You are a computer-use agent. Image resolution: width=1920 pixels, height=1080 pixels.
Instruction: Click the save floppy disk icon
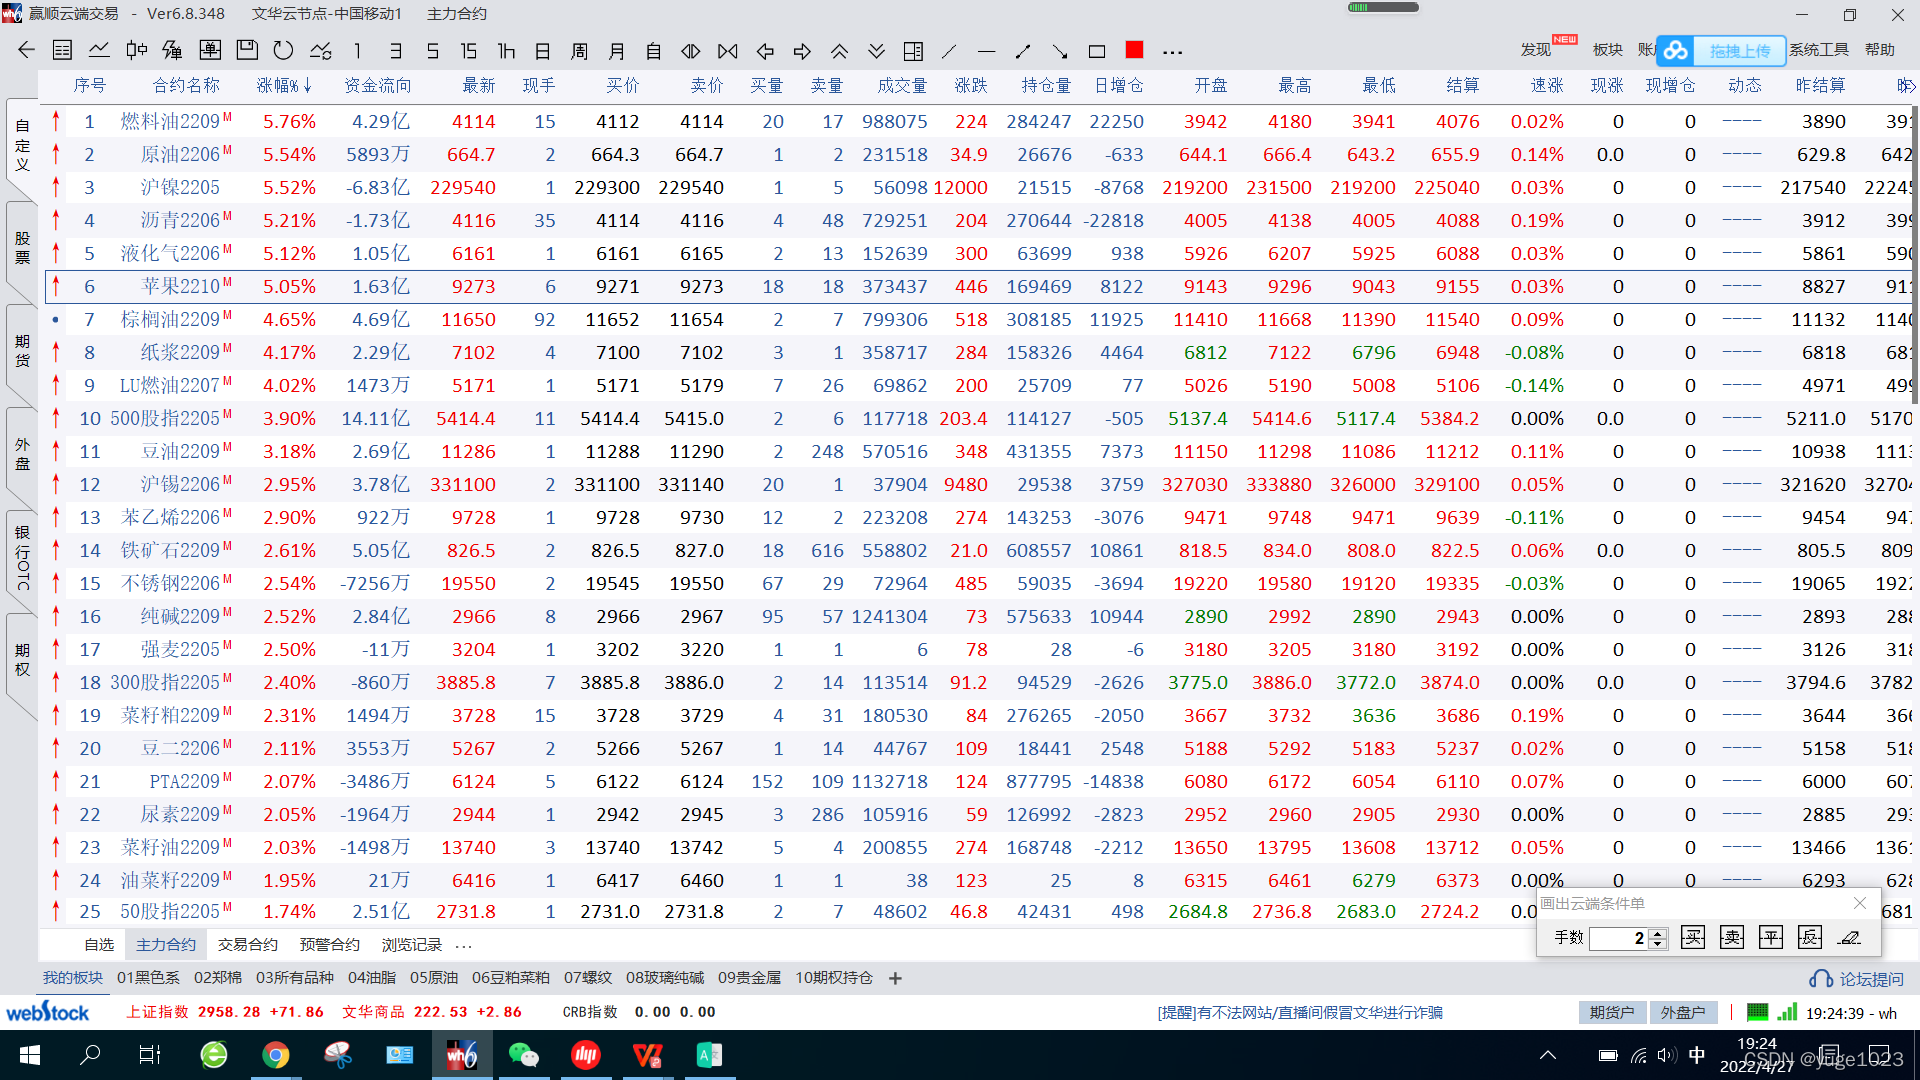(247, 50)
